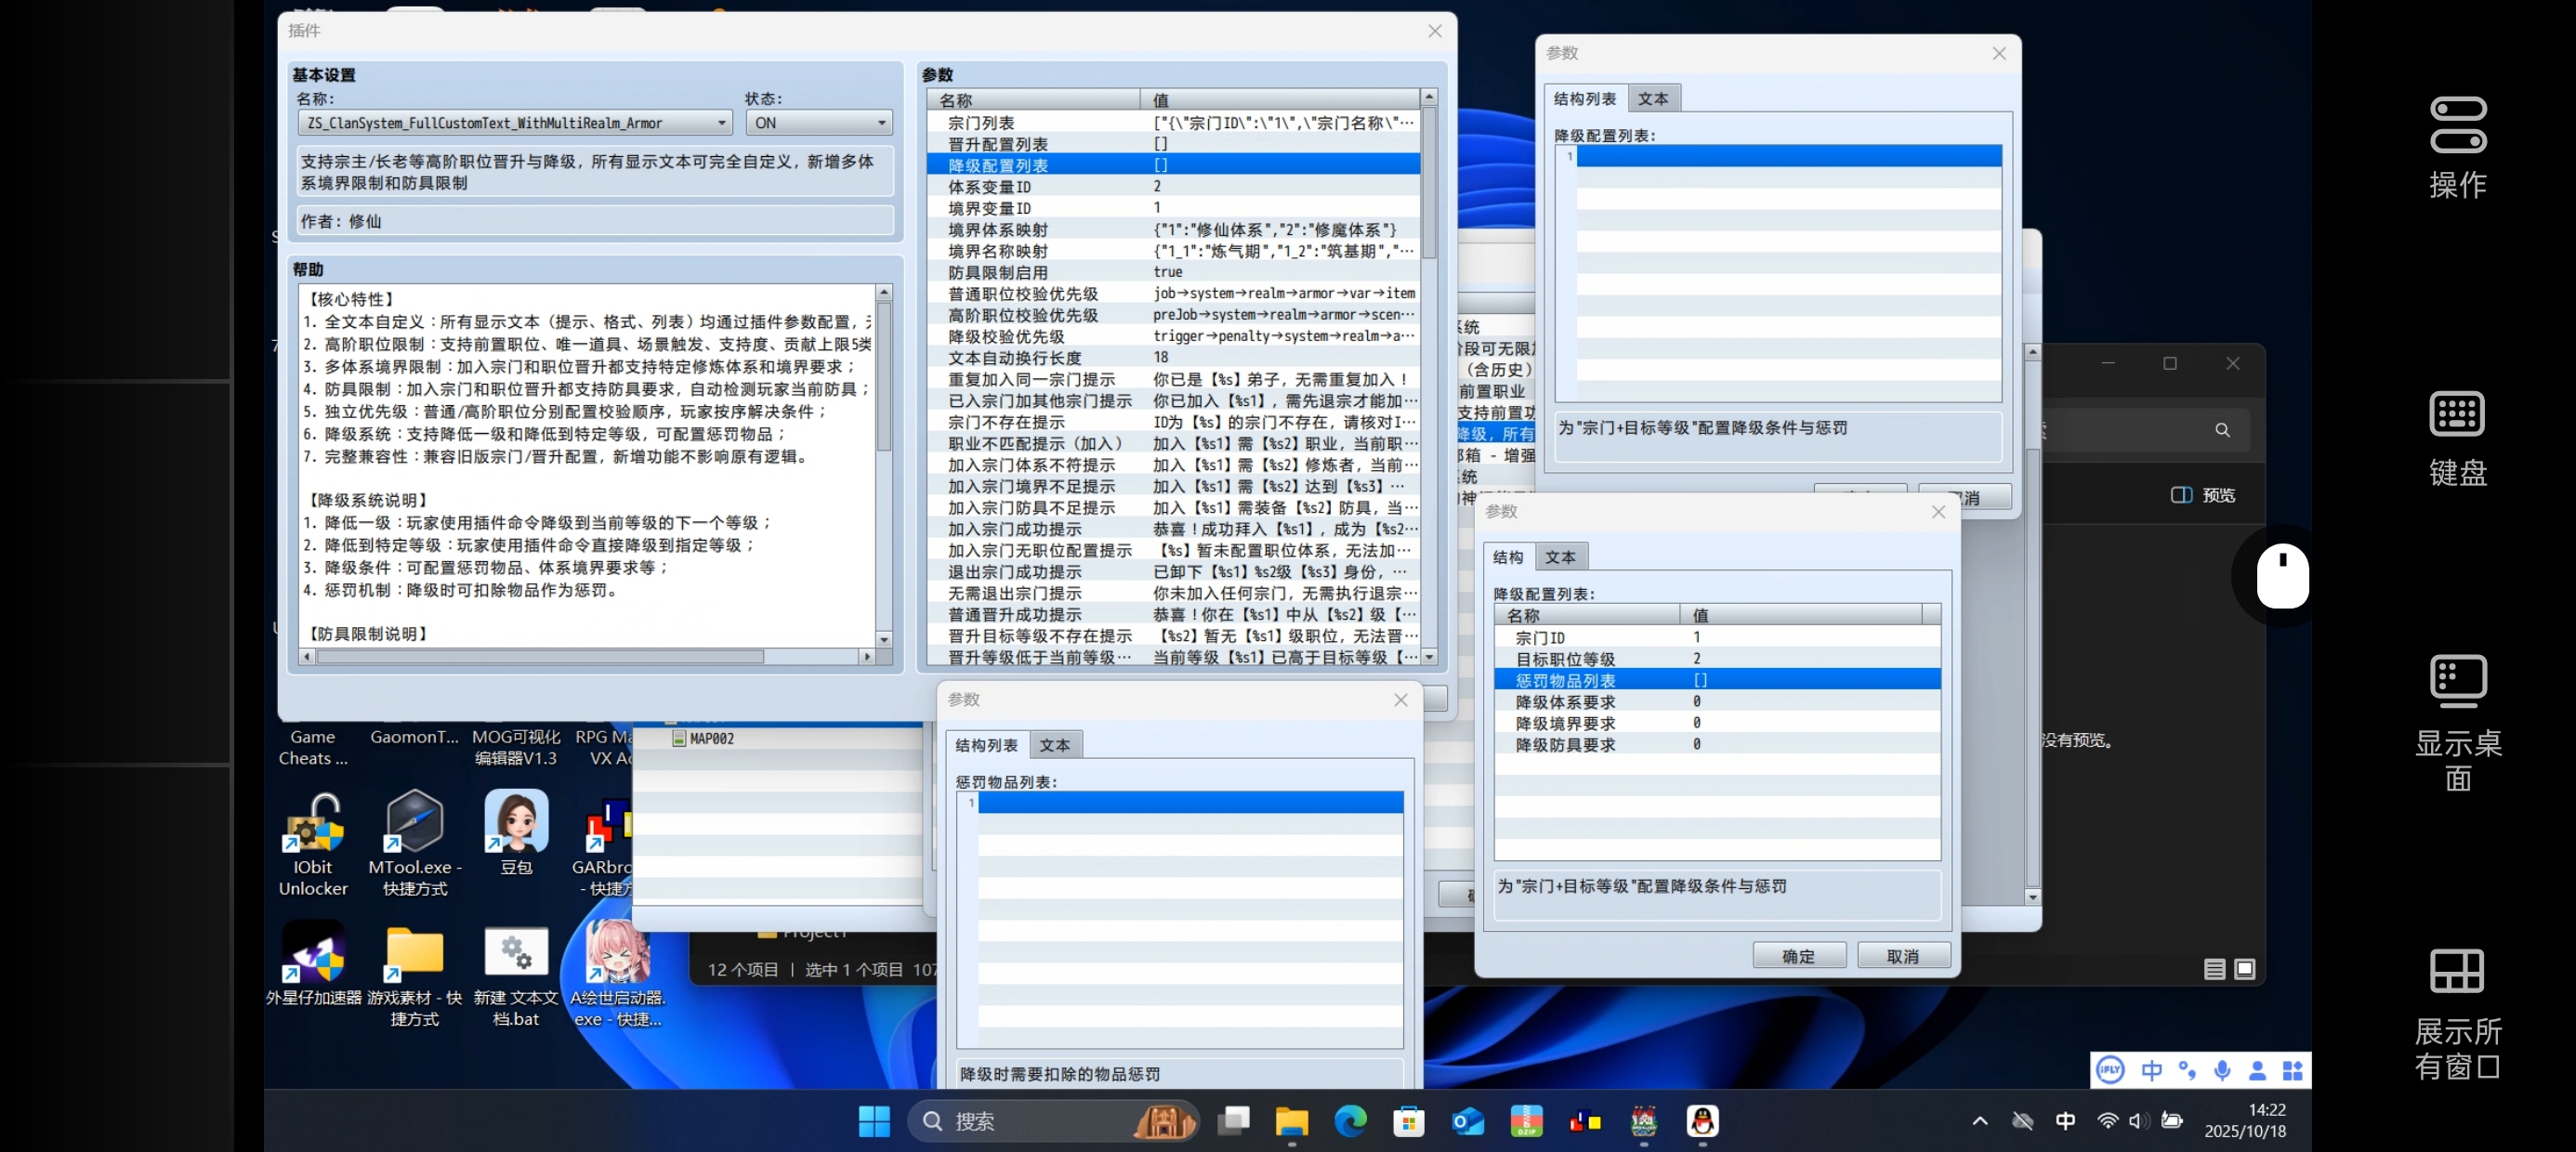Switch Explorer to details list view icon
Image resolution: width=2576 pixels, height=1152 pixels.
(x=2214, y=969)
